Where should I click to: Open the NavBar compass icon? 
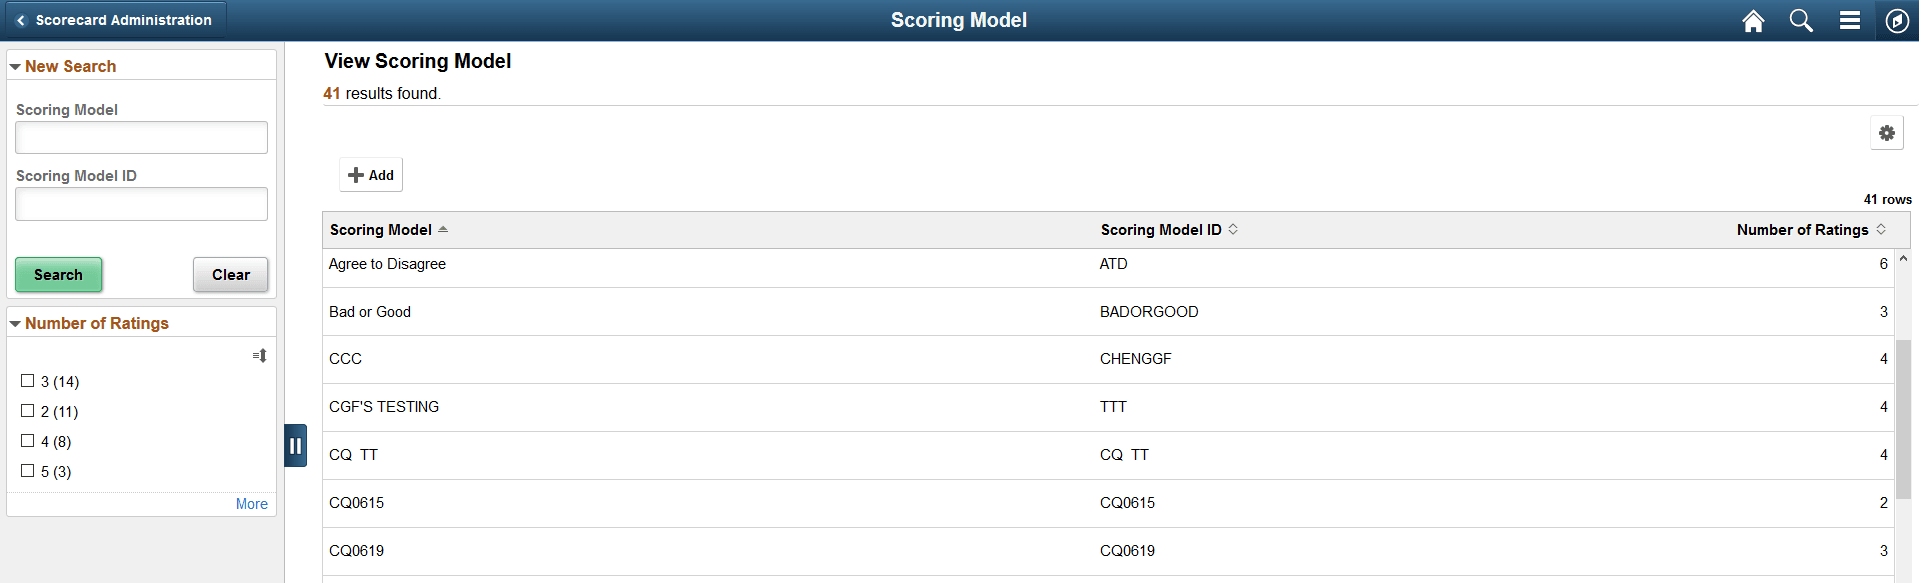1896,20
